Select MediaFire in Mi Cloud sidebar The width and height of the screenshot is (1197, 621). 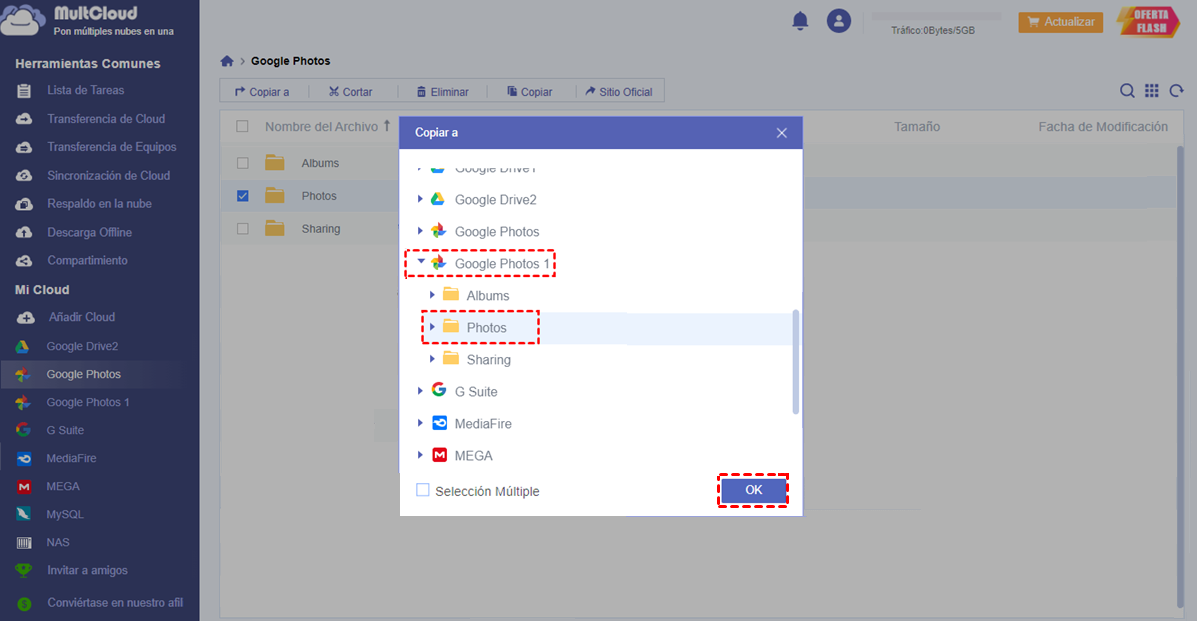pos(71,458)
